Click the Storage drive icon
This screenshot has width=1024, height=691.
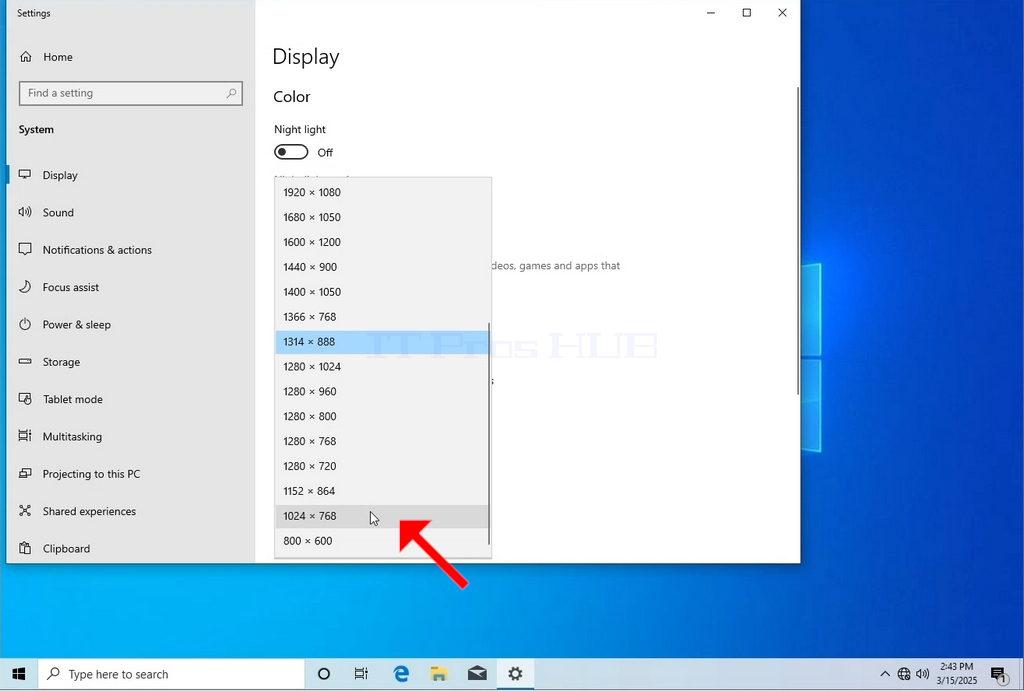25,361
